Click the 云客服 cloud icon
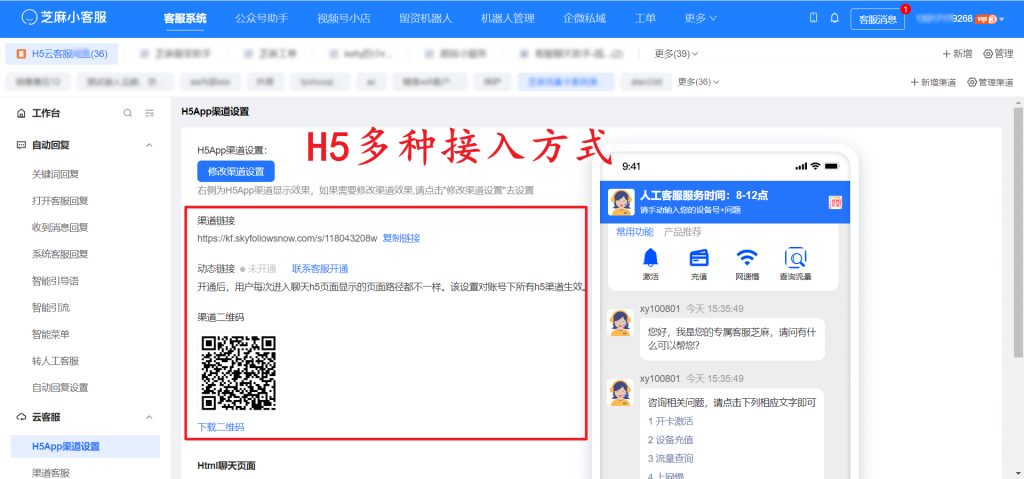The image size is (1024, 479). click(22, 417)
